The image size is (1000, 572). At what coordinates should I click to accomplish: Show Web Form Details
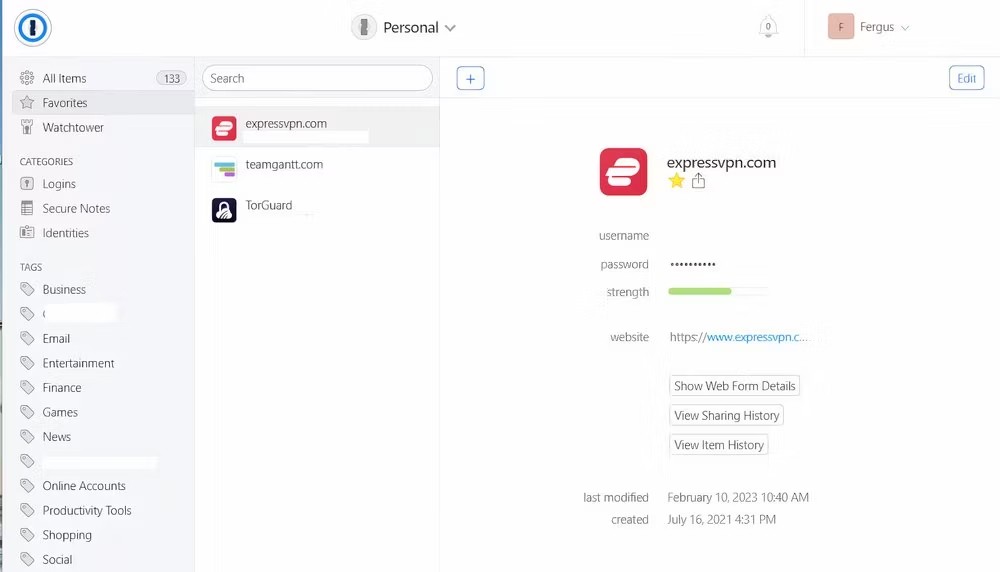pos(734,386)
